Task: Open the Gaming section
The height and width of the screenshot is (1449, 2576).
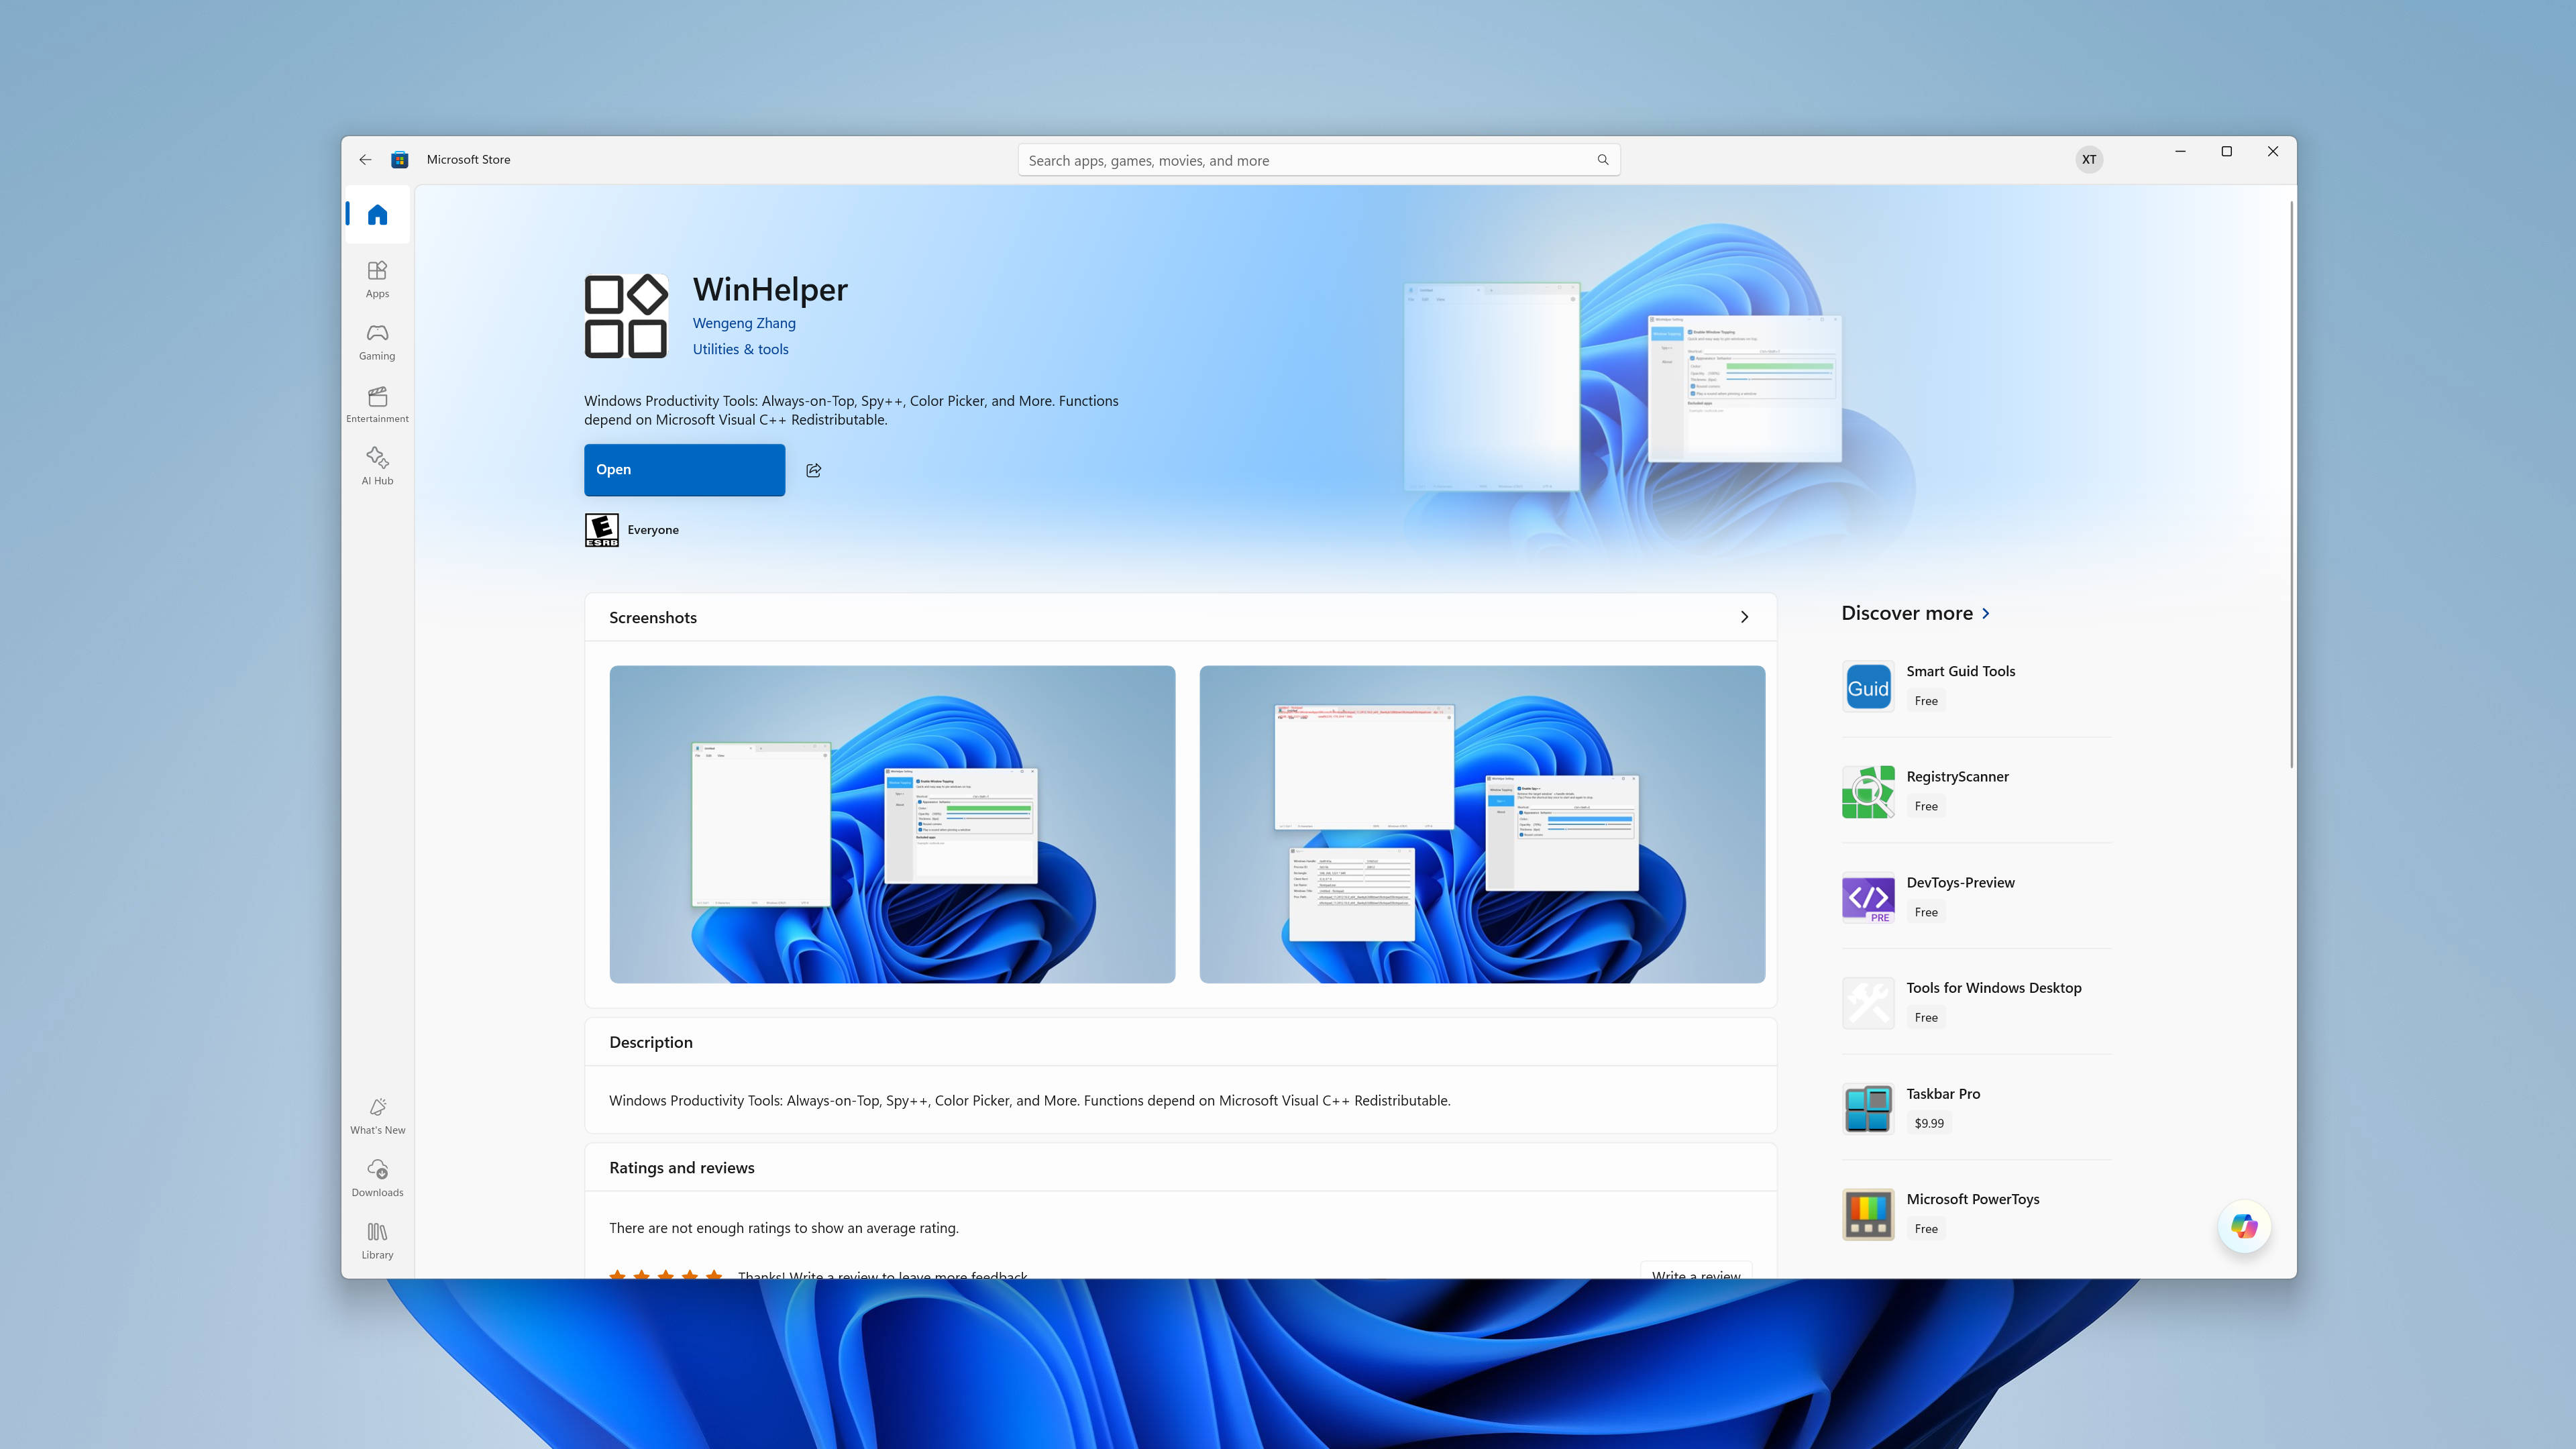Action: [x=377, y=342]
